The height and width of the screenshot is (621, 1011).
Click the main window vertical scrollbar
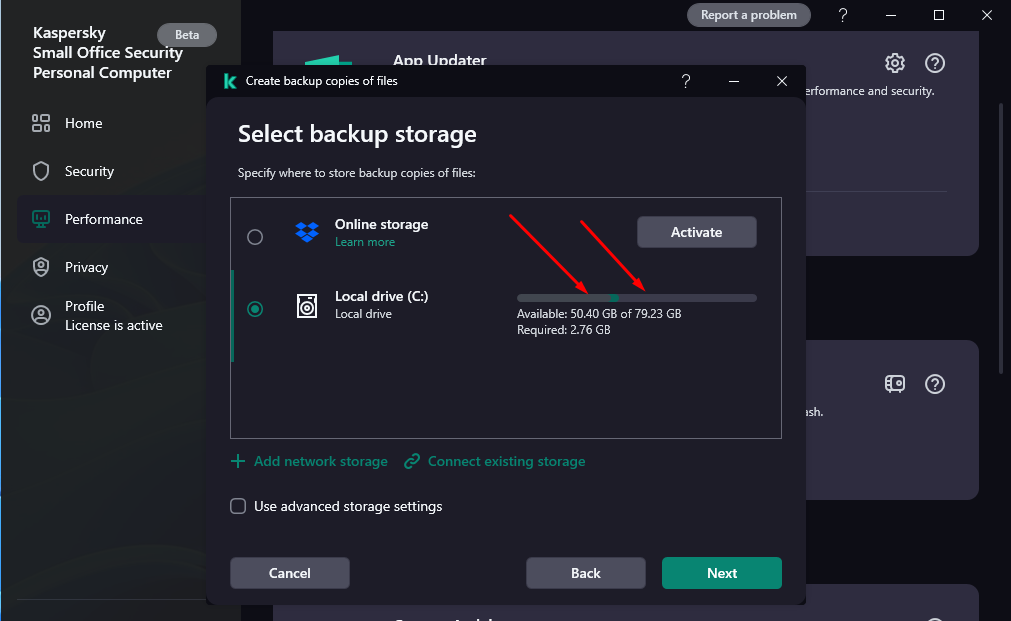[x=1001, y=239]
